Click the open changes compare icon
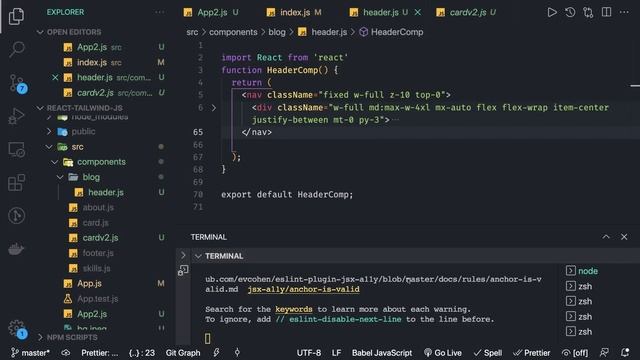This screenshot has width=640, height=360. pyautogui.click(x=588, y=12)
